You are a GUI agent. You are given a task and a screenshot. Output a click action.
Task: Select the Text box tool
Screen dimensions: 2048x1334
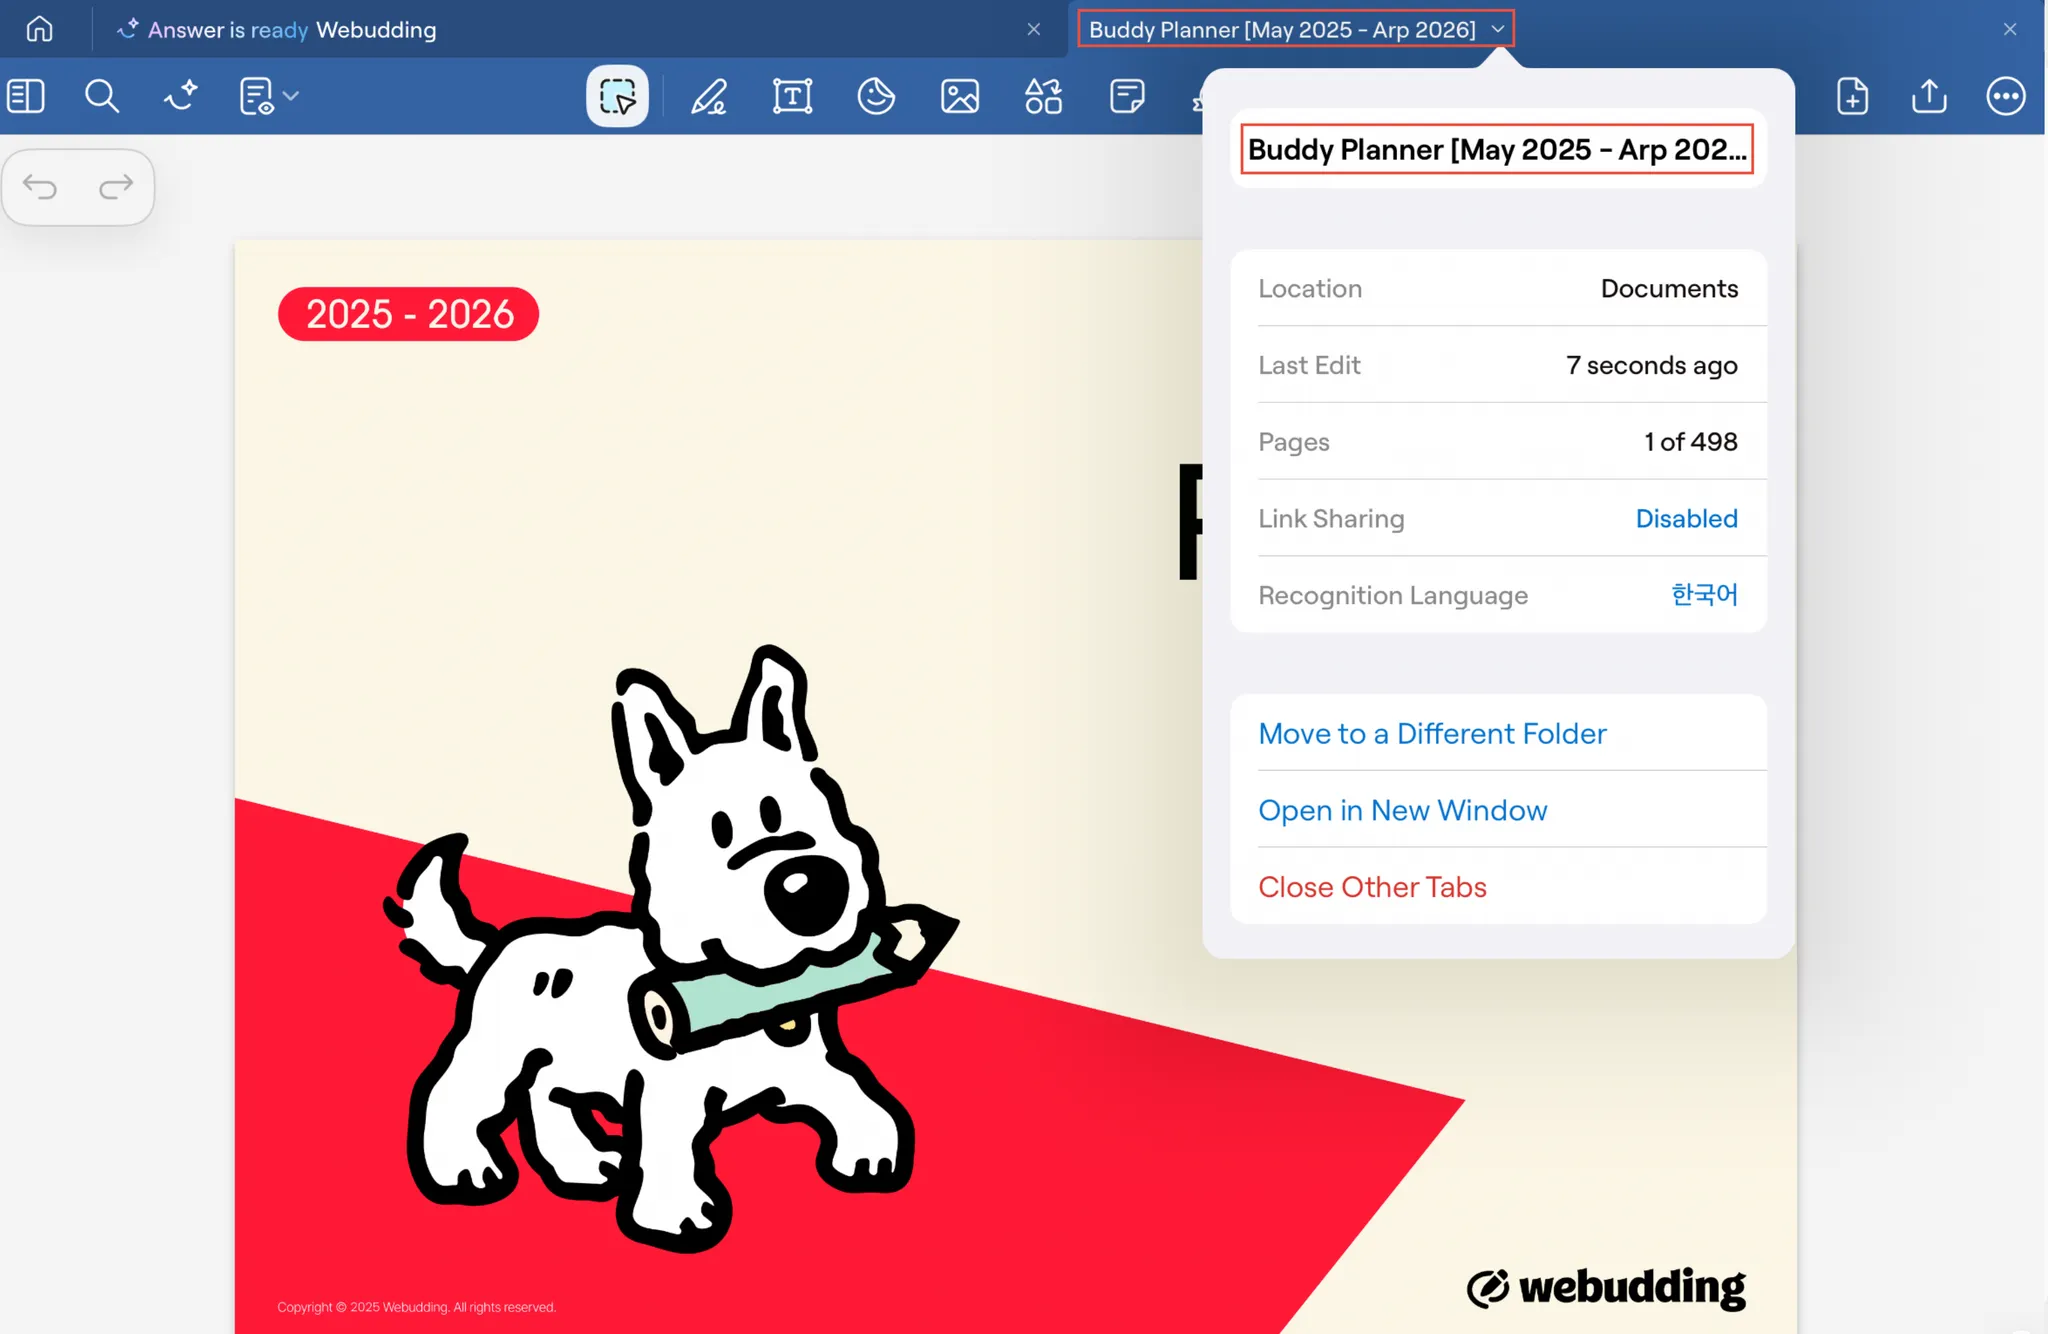point(792,97)
